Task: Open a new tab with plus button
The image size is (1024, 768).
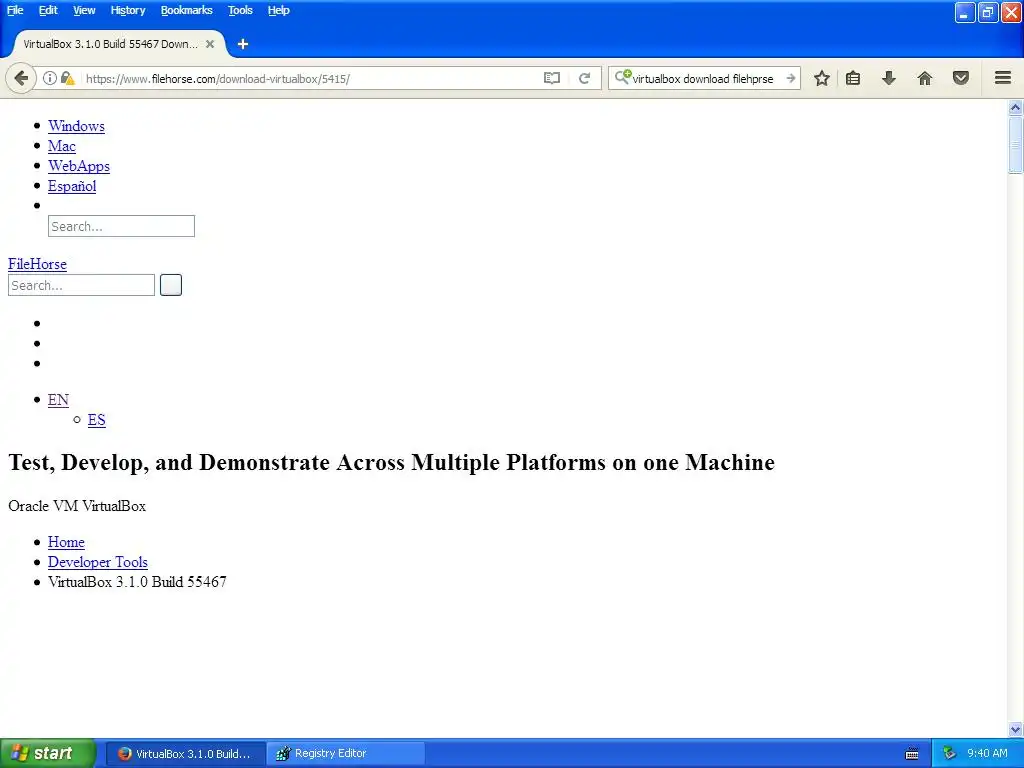Action: tap(243, 44)
